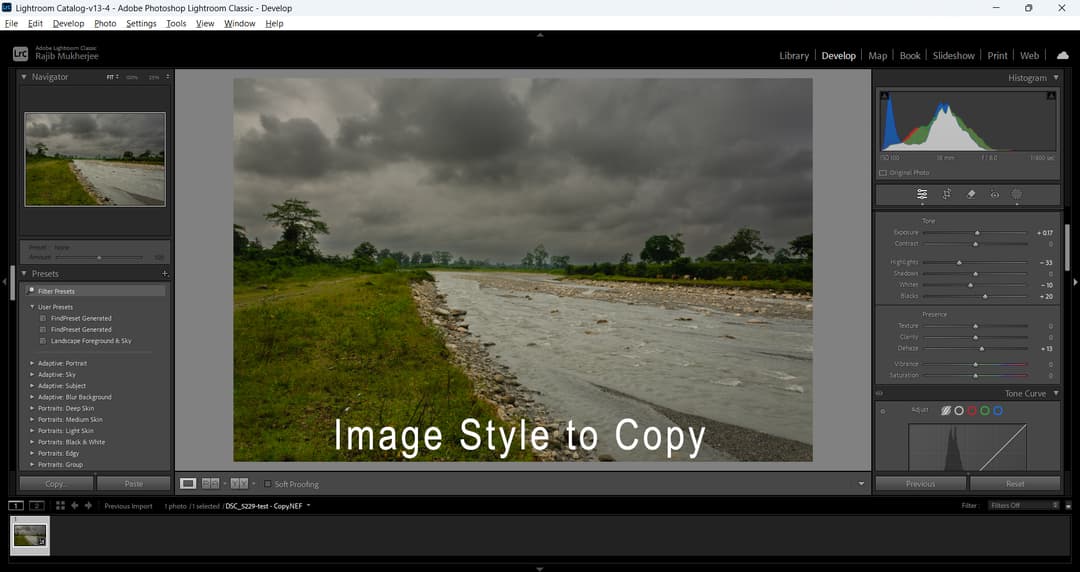This screenshot has width=1080, height=572.
Task: Open the grid view from filmstrip bar
Action: [60, 506]
